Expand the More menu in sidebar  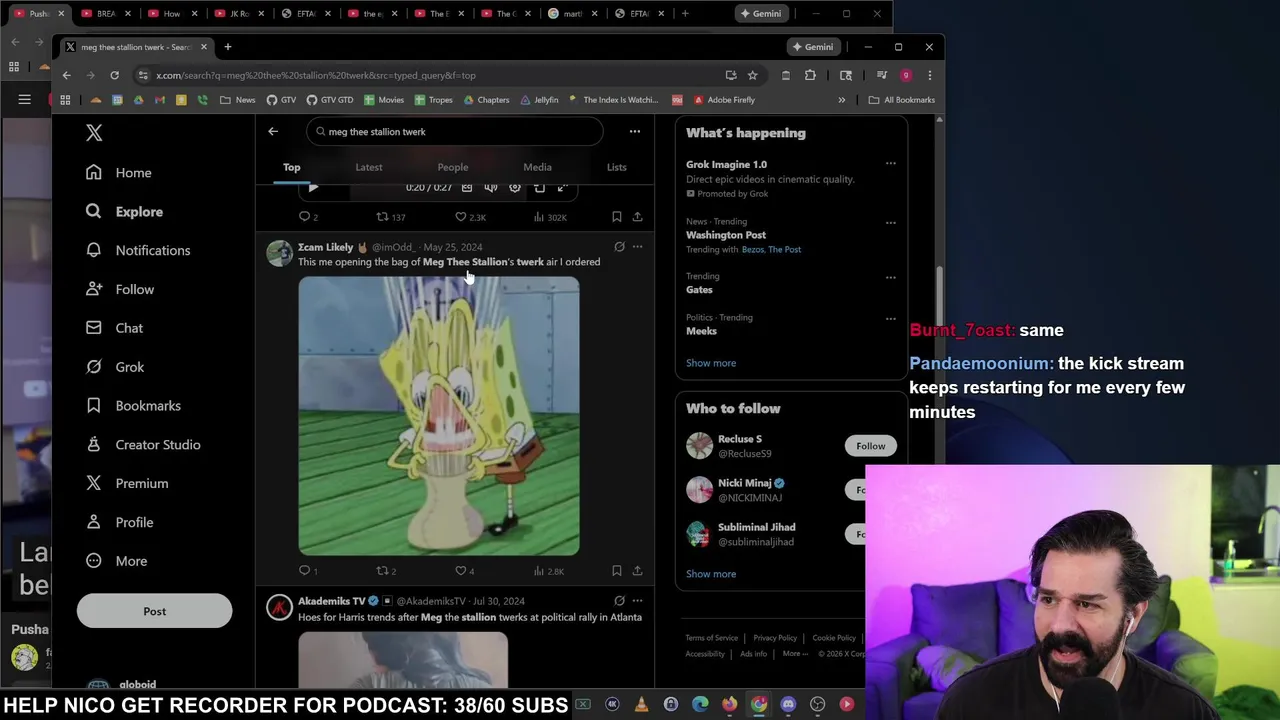[x=117, y=561]
